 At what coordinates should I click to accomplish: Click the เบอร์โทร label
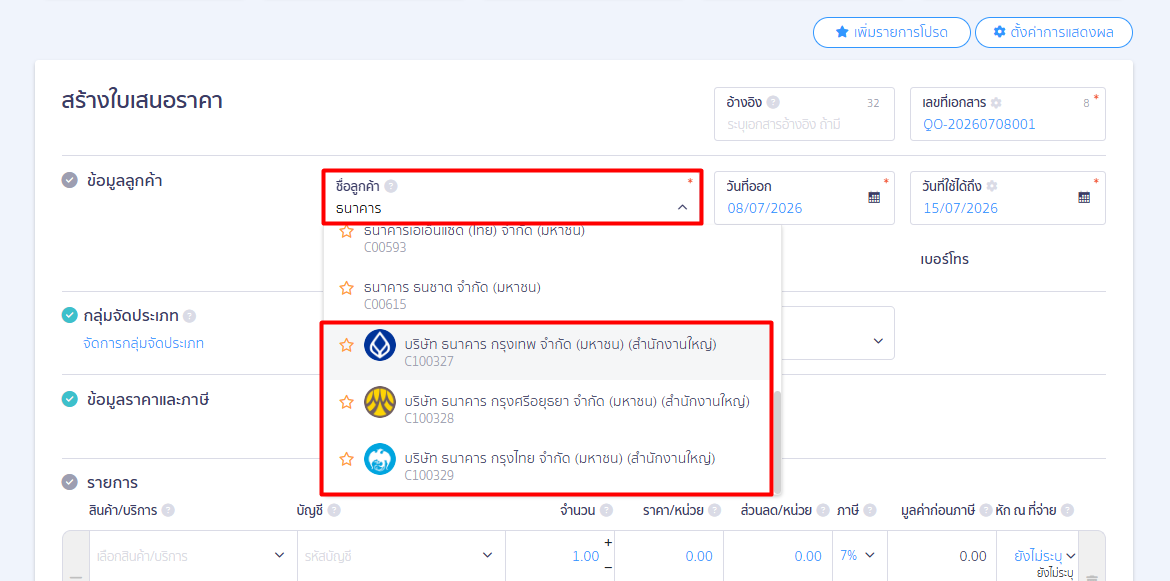[x=944, y=260]
